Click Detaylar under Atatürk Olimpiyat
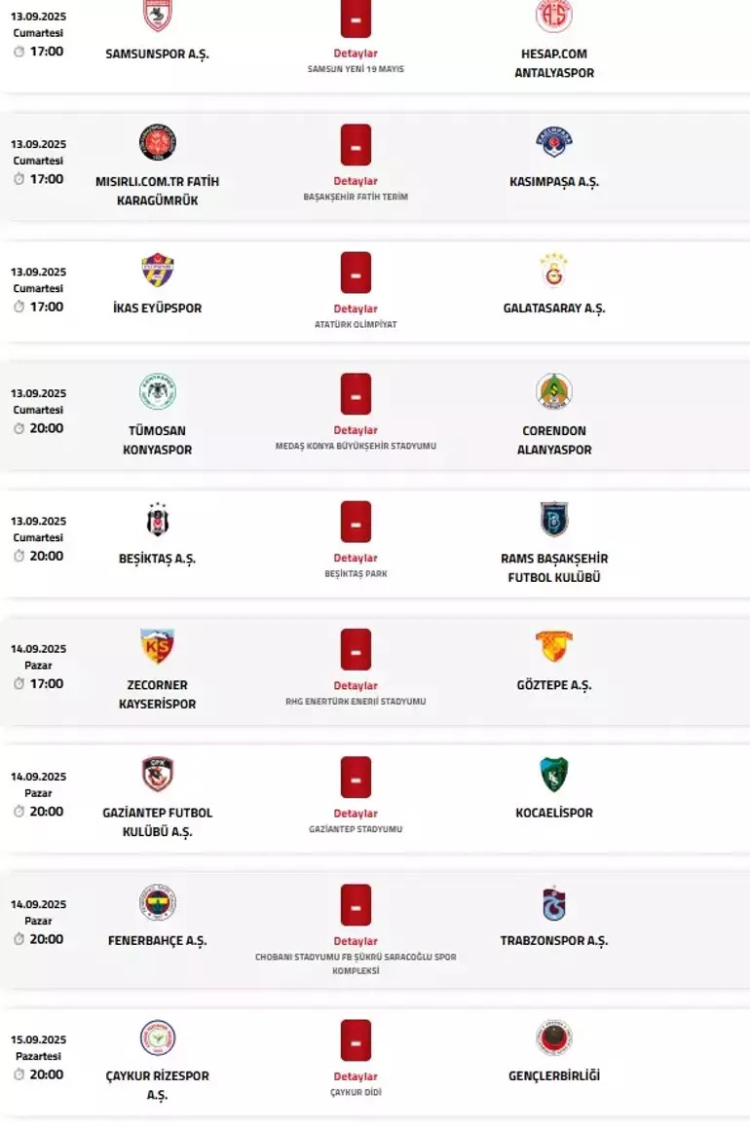Screen dimensions: 750x1127 (355, 306)
